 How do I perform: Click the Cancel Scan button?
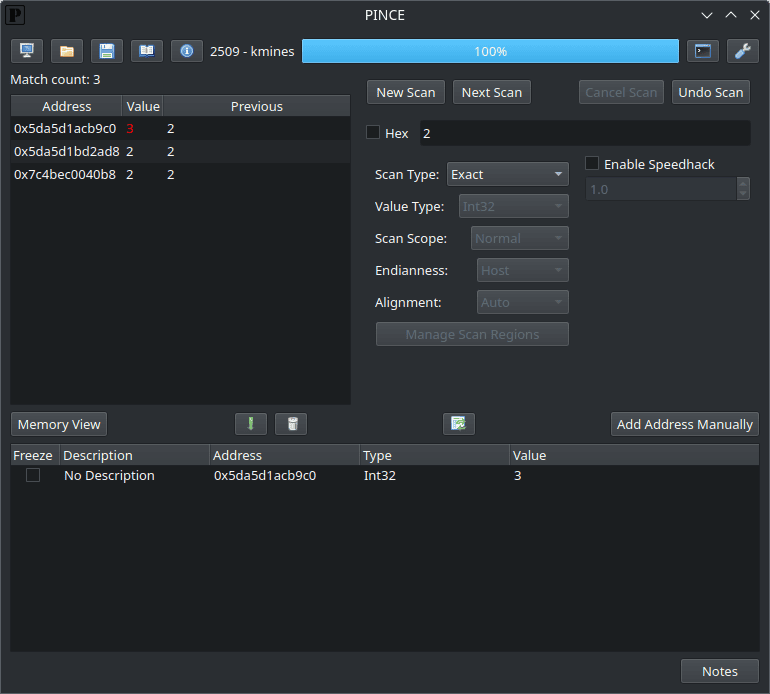coord(621,92)
